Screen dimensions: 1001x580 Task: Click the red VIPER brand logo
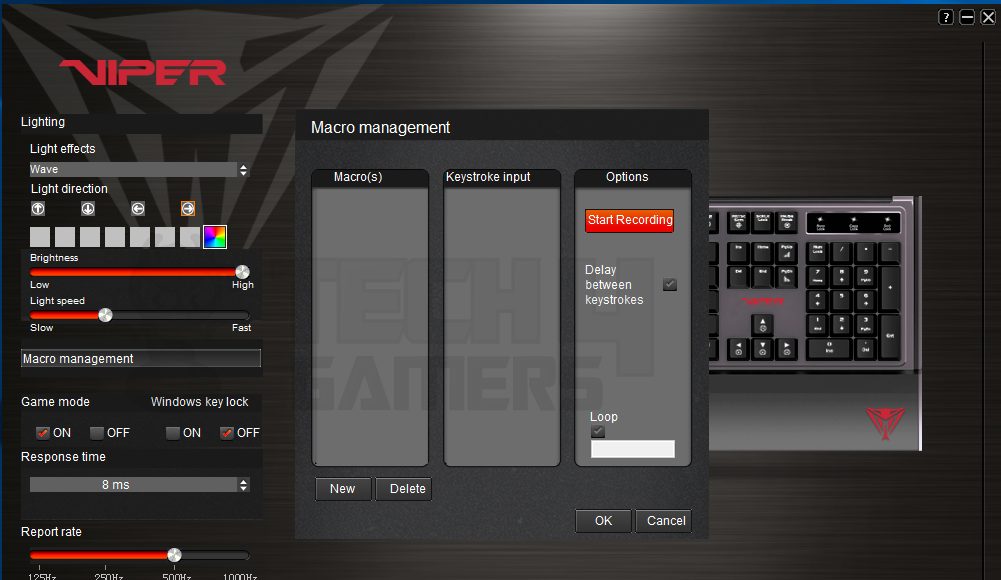[x=142, y=72]
